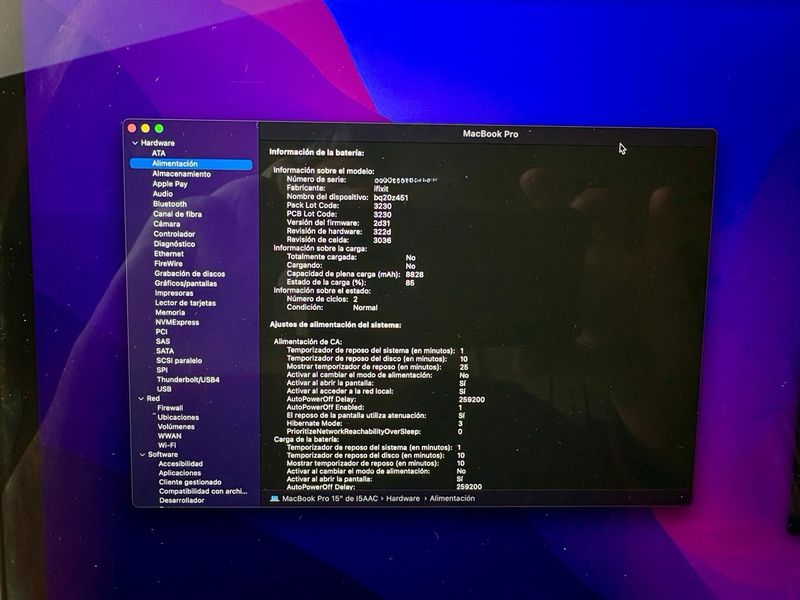Viewport: 800px width, 600px height.
Task: Click the firmware version value 2d31
Action: click(x=382, y=223)
